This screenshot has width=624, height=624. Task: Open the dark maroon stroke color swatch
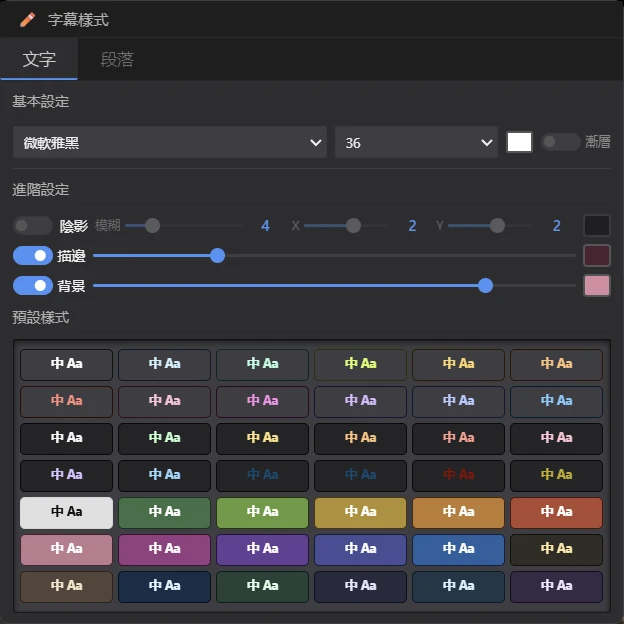[x=597, y=255]
